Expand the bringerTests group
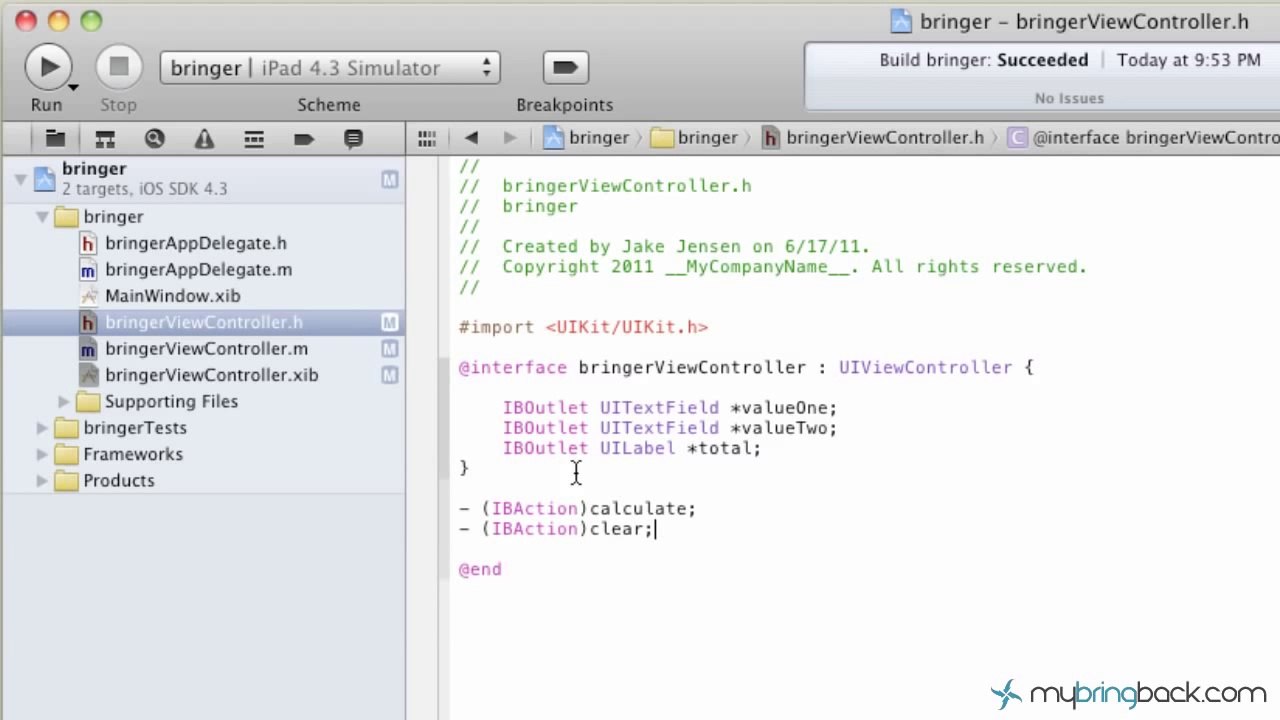1280x720 pixels. click(42, 428)
